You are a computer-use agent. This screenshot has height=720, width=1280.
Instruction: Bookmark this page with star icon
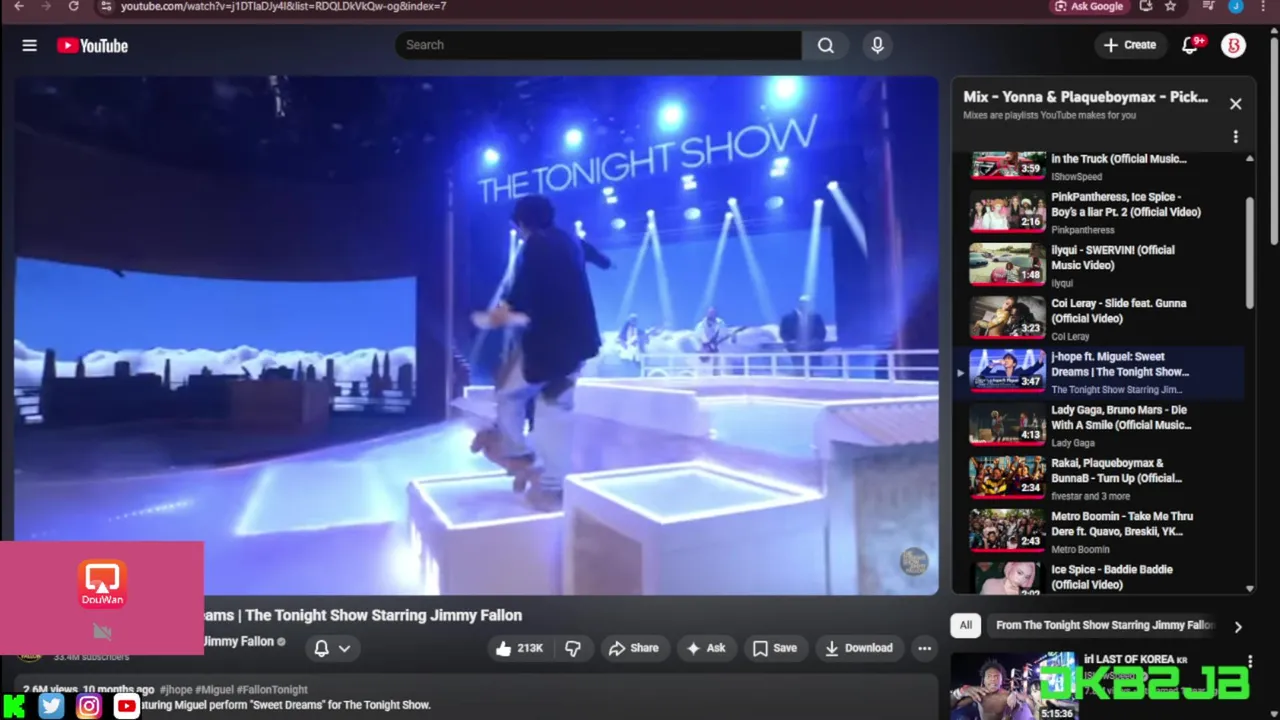(1170, 6)
